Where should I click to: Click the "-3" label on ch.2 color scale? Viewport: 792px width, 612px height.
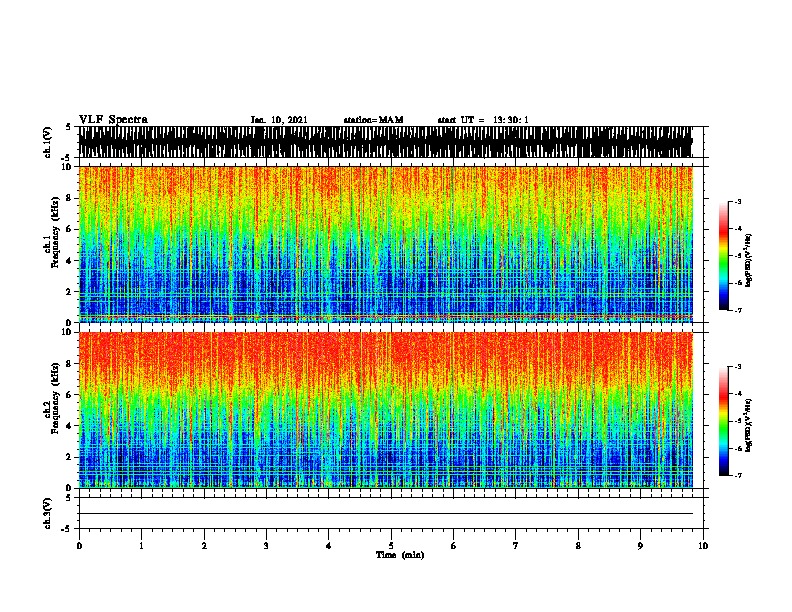click(737, 367)
